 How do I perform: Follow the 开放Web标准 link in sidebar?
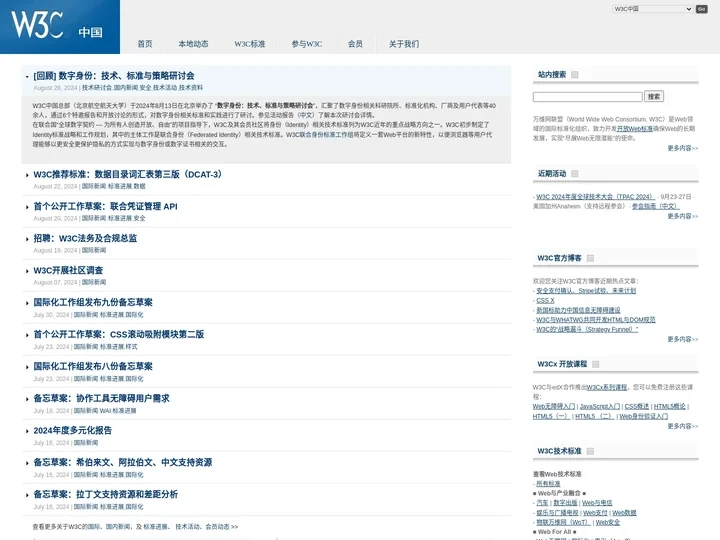635,129
